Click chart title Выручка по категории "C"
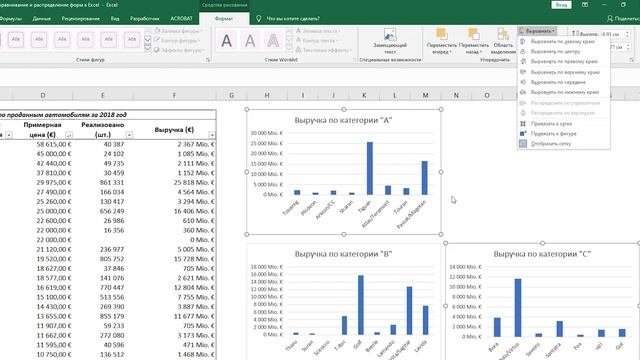Screen dimensions: 640x360 coord(542,254)
